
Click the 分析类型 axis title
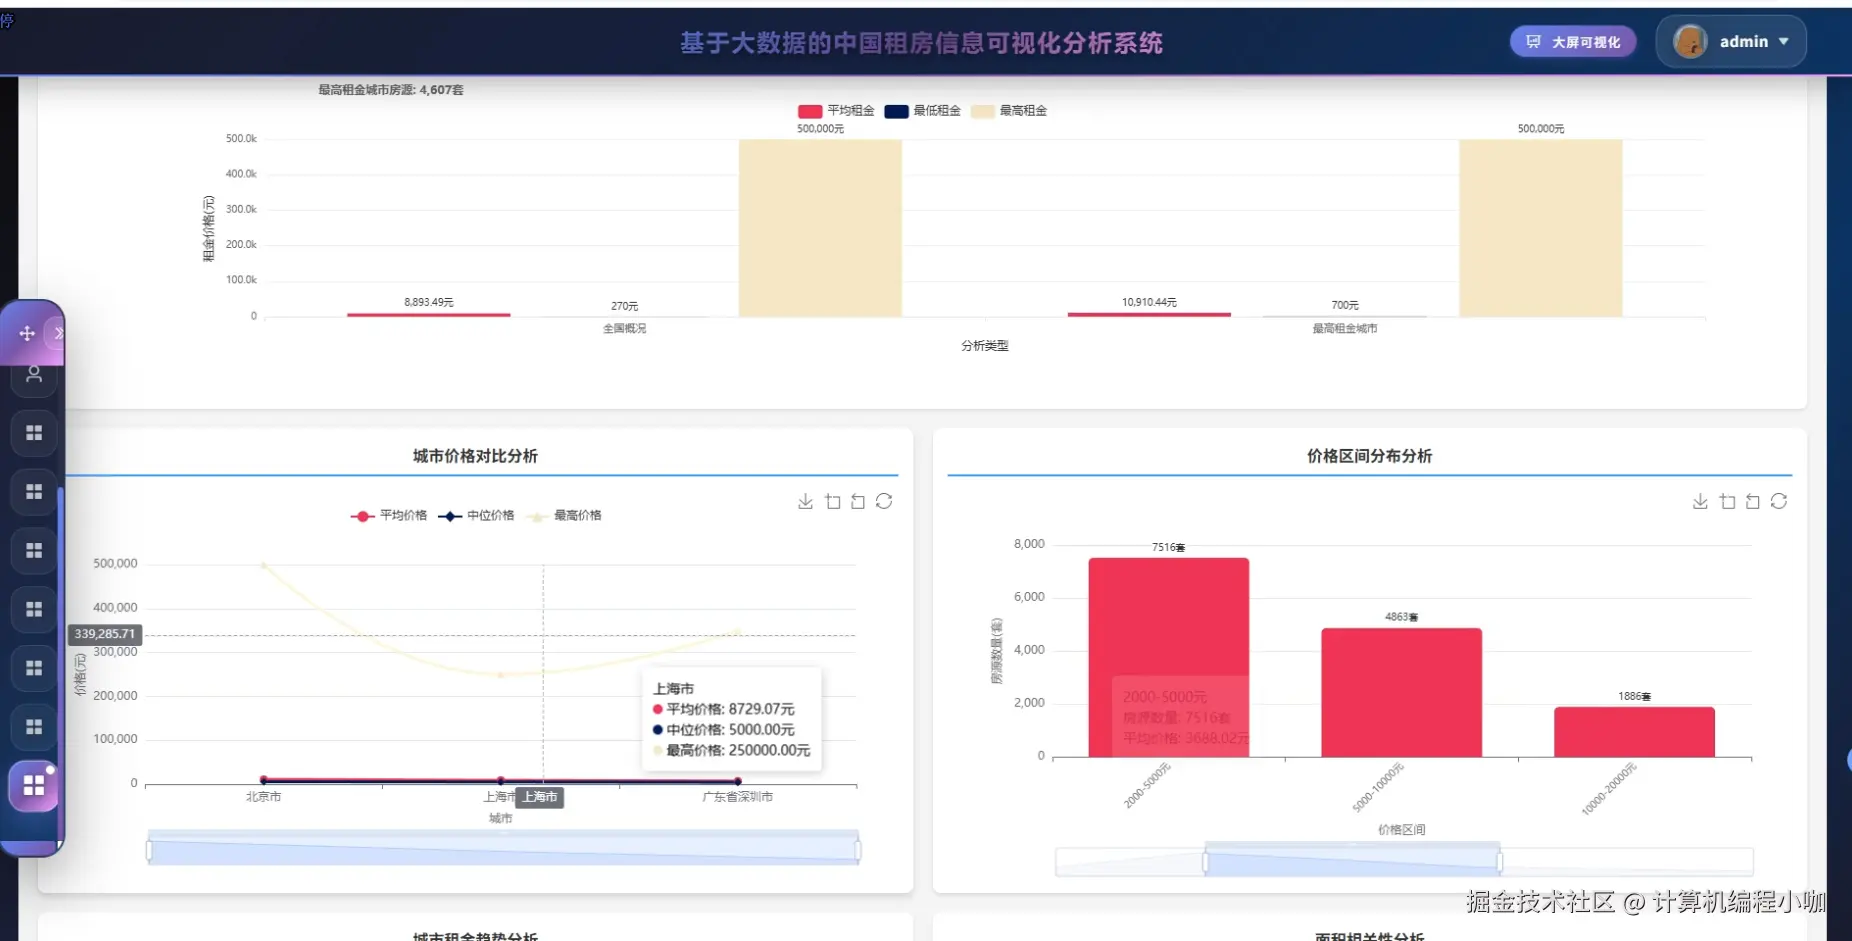pyautogui.click(x=985, y=346)
